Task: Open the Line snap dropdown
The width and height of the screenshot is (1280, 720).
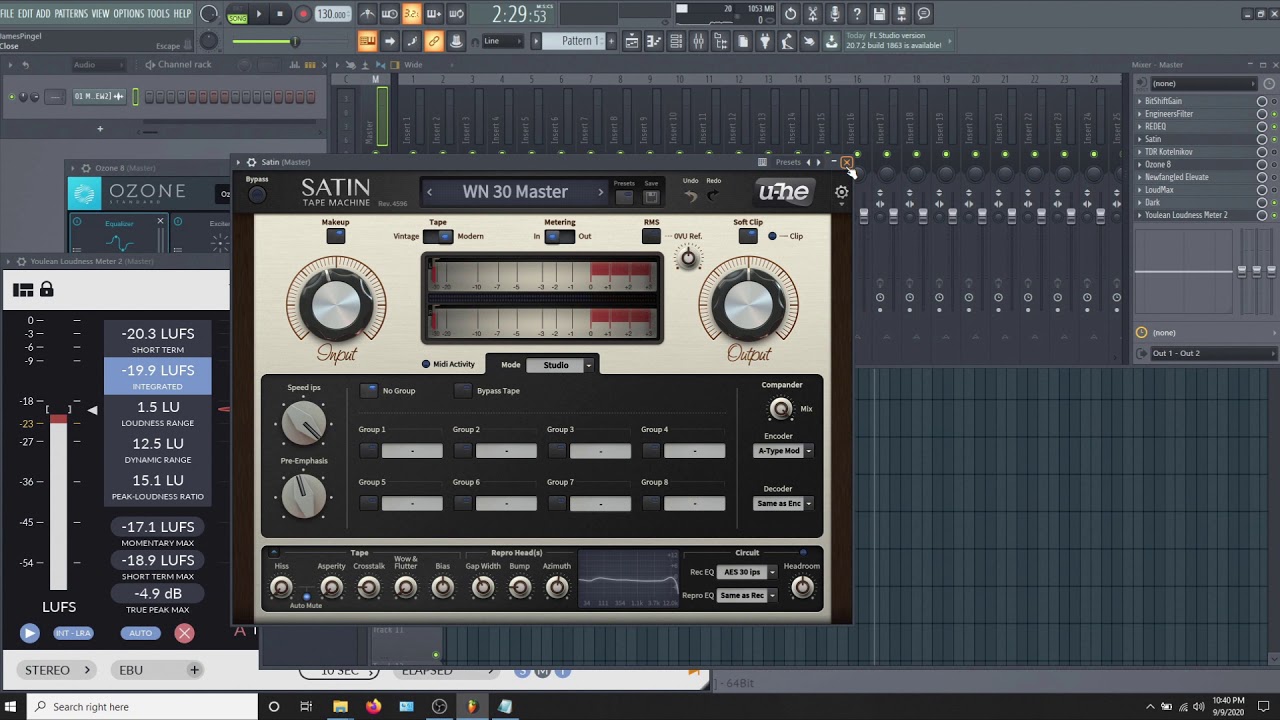Action: (503, 41)
